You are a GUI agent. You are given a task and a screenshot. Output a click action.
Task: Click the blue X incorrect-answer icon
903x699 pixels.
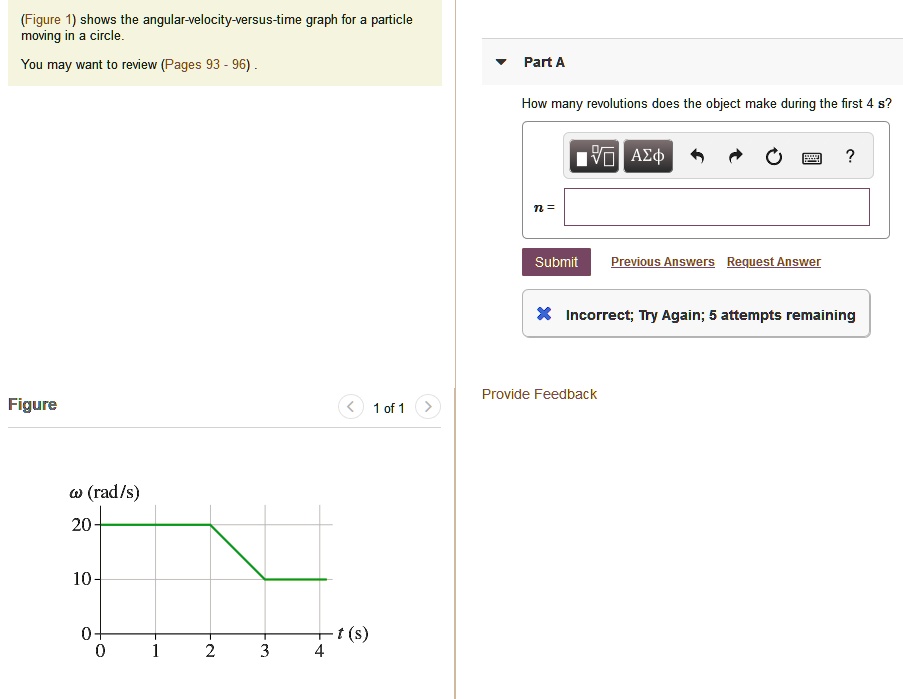pos(543,313)
